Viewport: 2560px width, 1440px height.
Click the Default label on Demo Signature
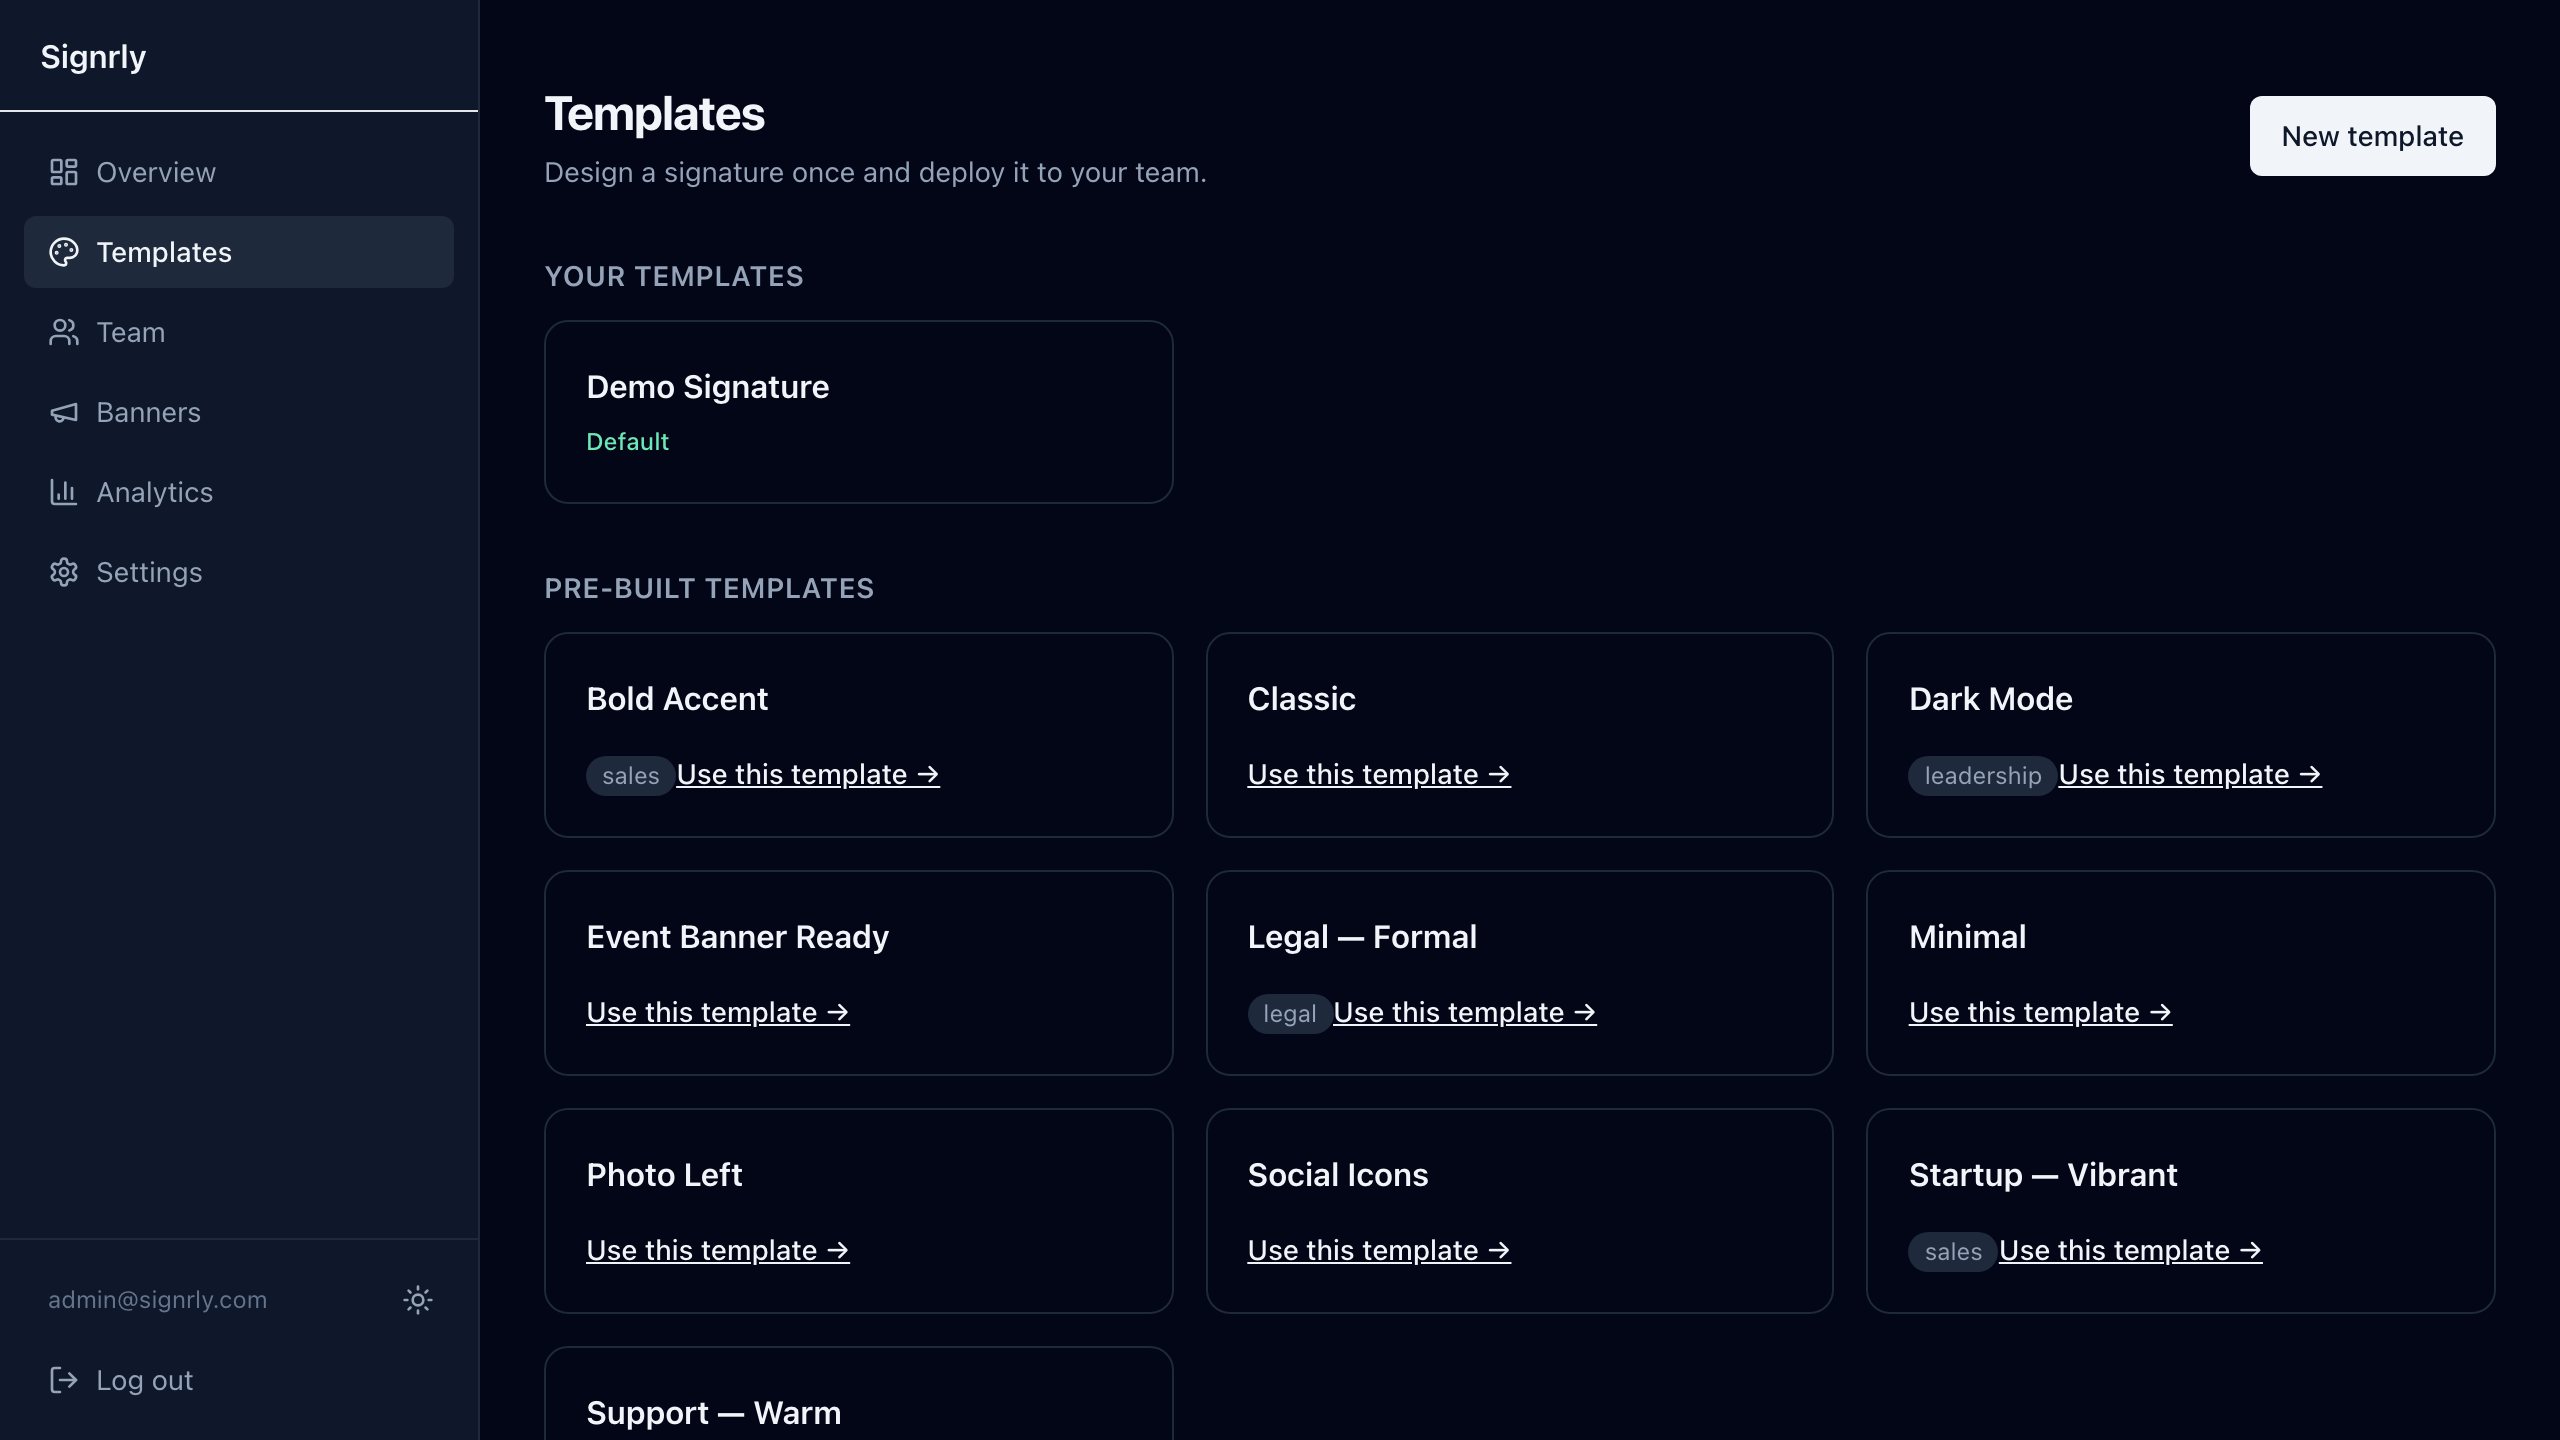pyautogui.click(x=627, y=442)
